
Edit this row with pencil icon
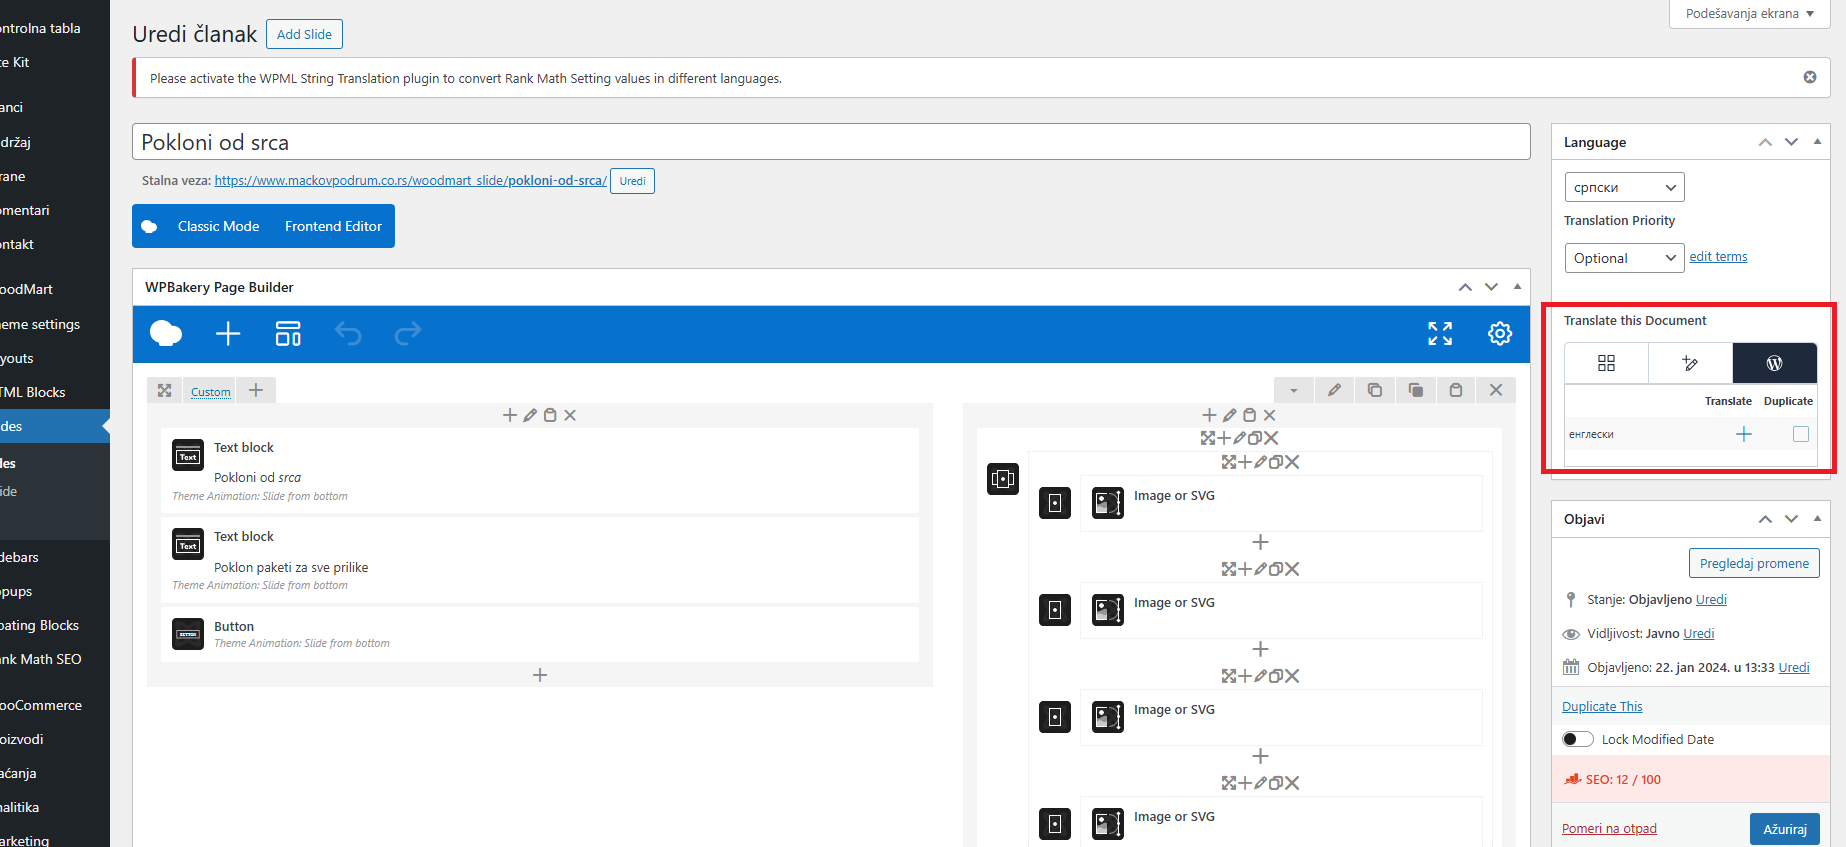[x=1334, y=390]
